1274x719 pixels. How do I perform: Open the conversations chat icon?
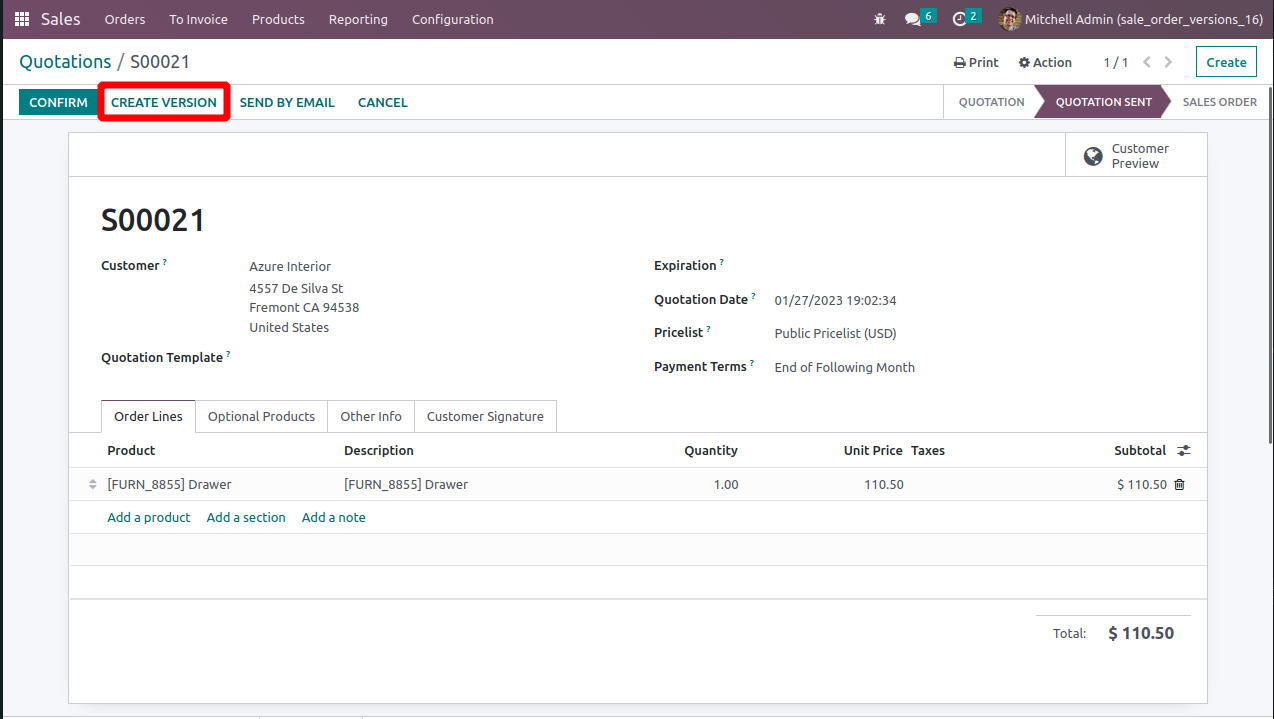(x=912, y=19)
